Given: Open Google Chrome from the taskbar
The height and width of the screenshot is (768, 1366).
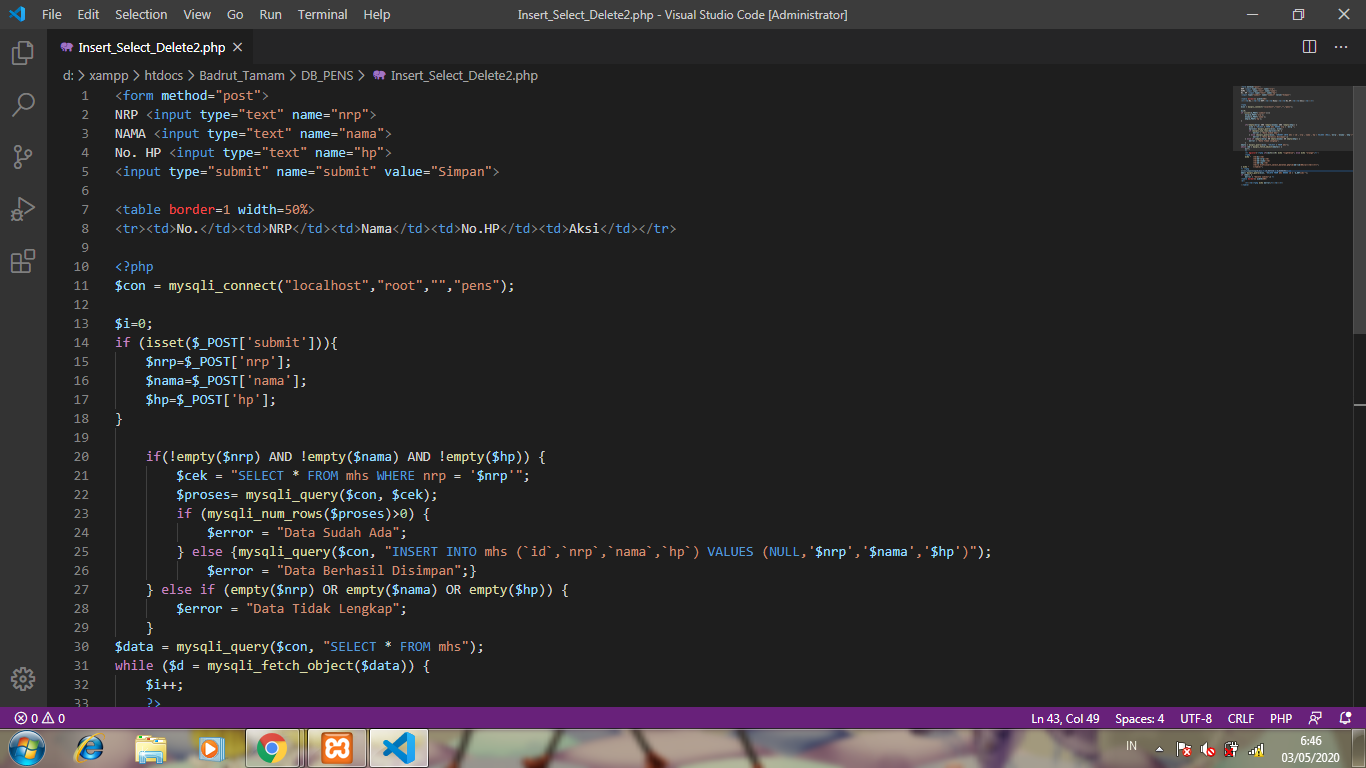Looking at the screenshot, I should pos(271,748).
